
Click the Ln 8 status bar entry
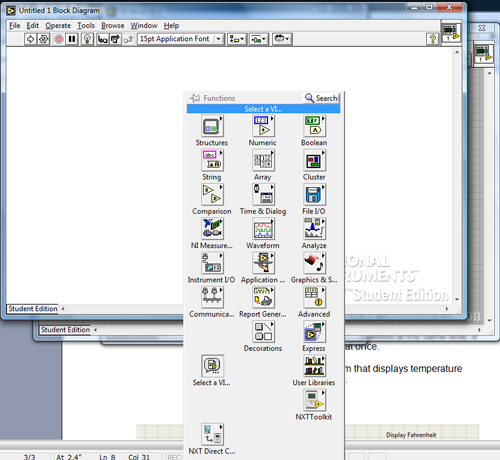[x=107, y=457]
